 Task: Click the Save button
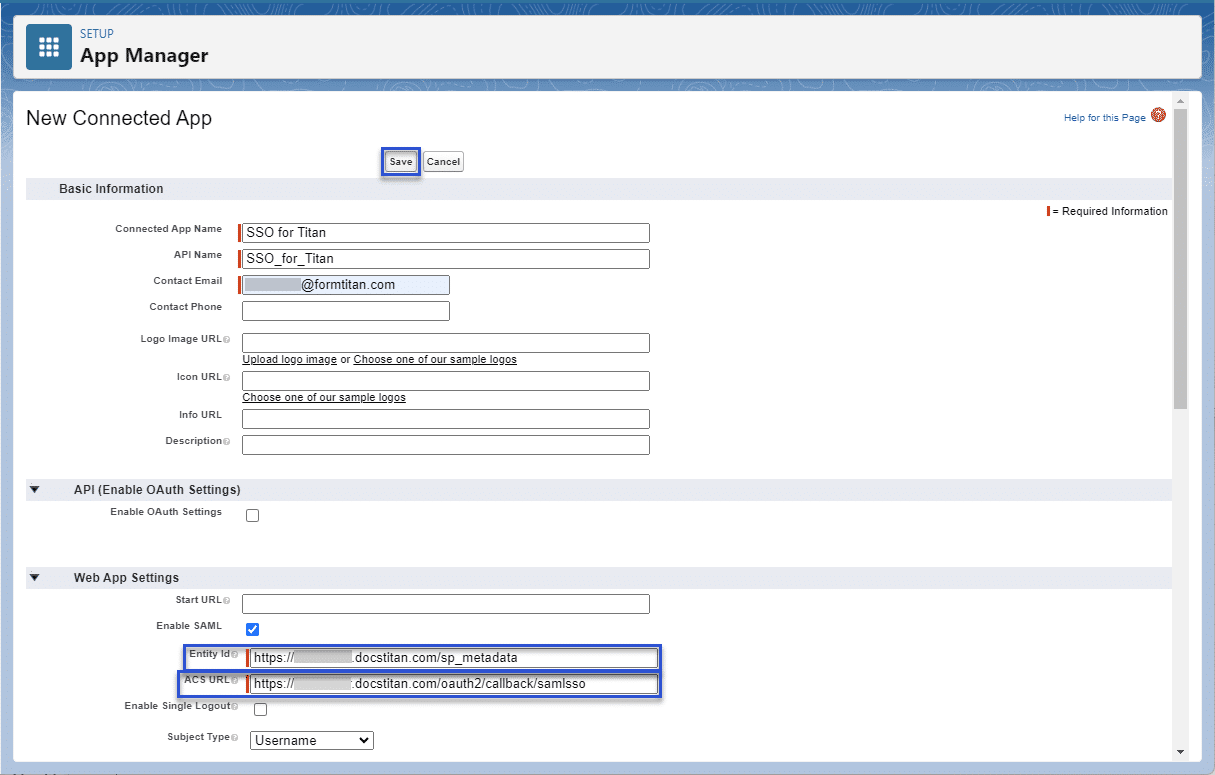point(400,161)
